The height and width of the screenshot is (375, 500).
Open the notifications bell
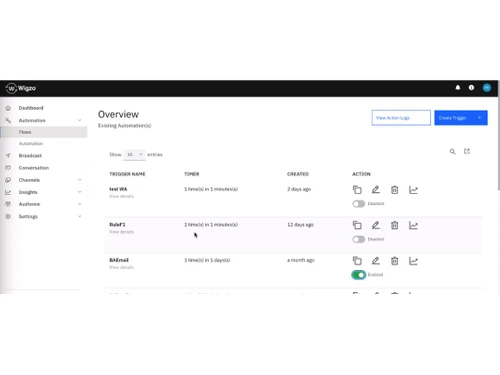(x=458, y=88)
